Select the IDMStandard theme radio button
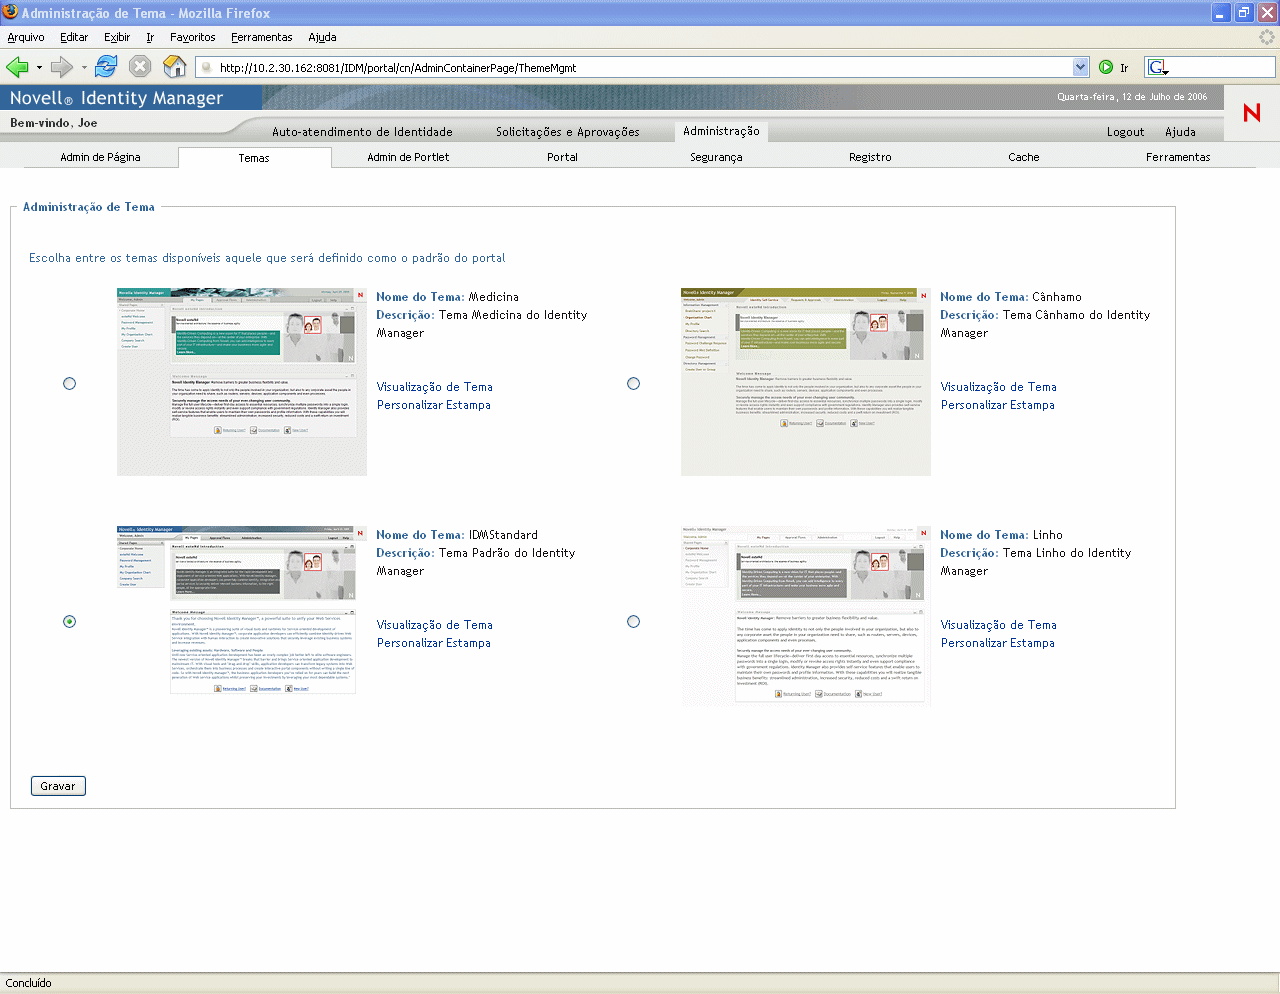Screen dimensions: 1280x994 click(69, 621)
